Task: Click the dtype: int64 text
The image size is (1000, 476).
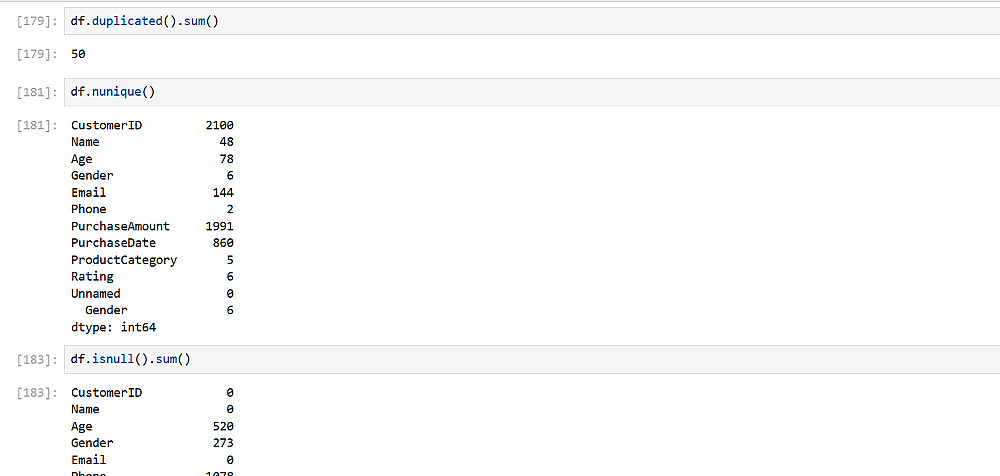Action: click(x=113, y=327)
